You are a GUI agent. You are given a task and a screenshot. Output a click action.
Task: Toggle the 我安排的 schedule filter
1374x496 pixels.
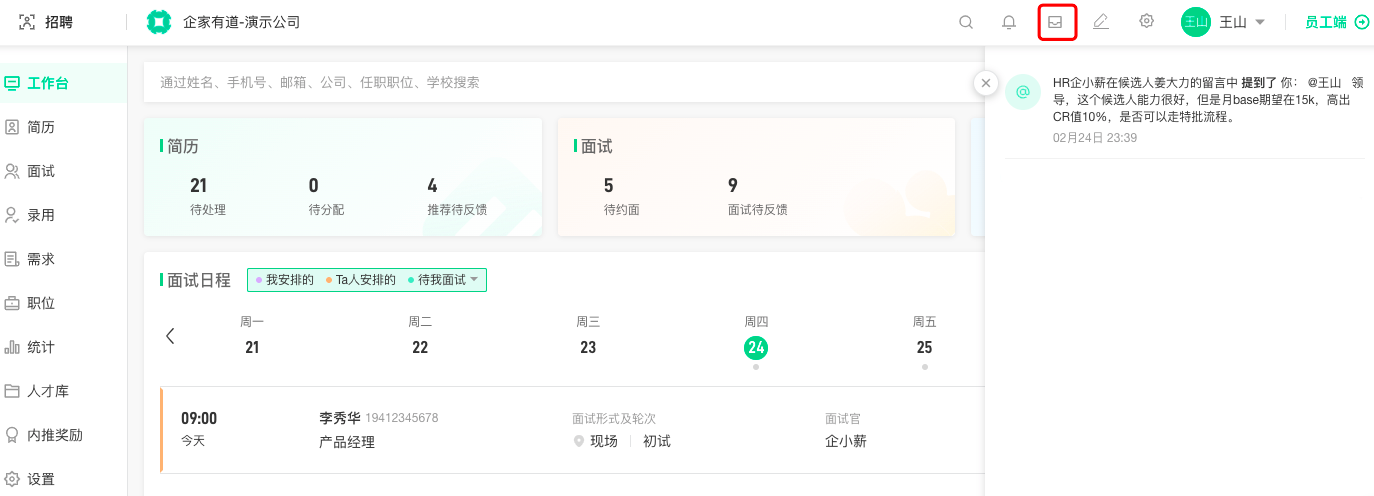(285, 280)
